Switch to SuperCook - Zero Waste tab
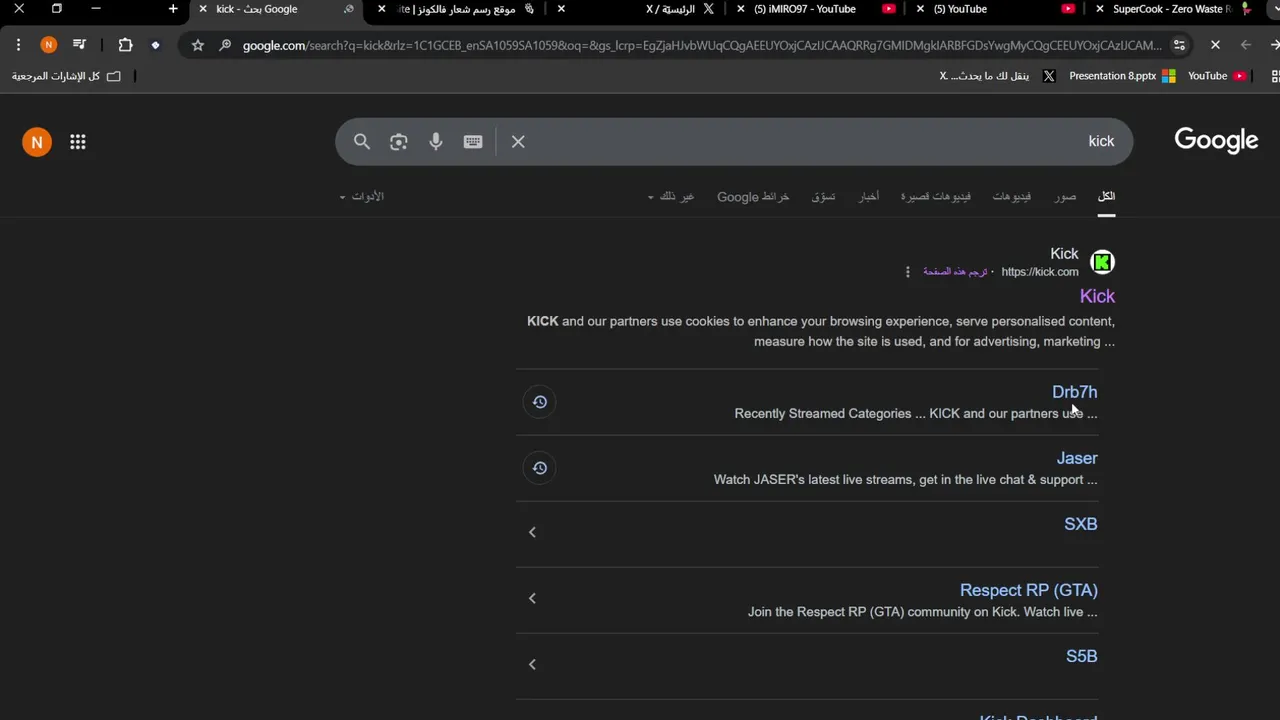This screenshot has height=720, width=1280. [x=1172, y=9]
